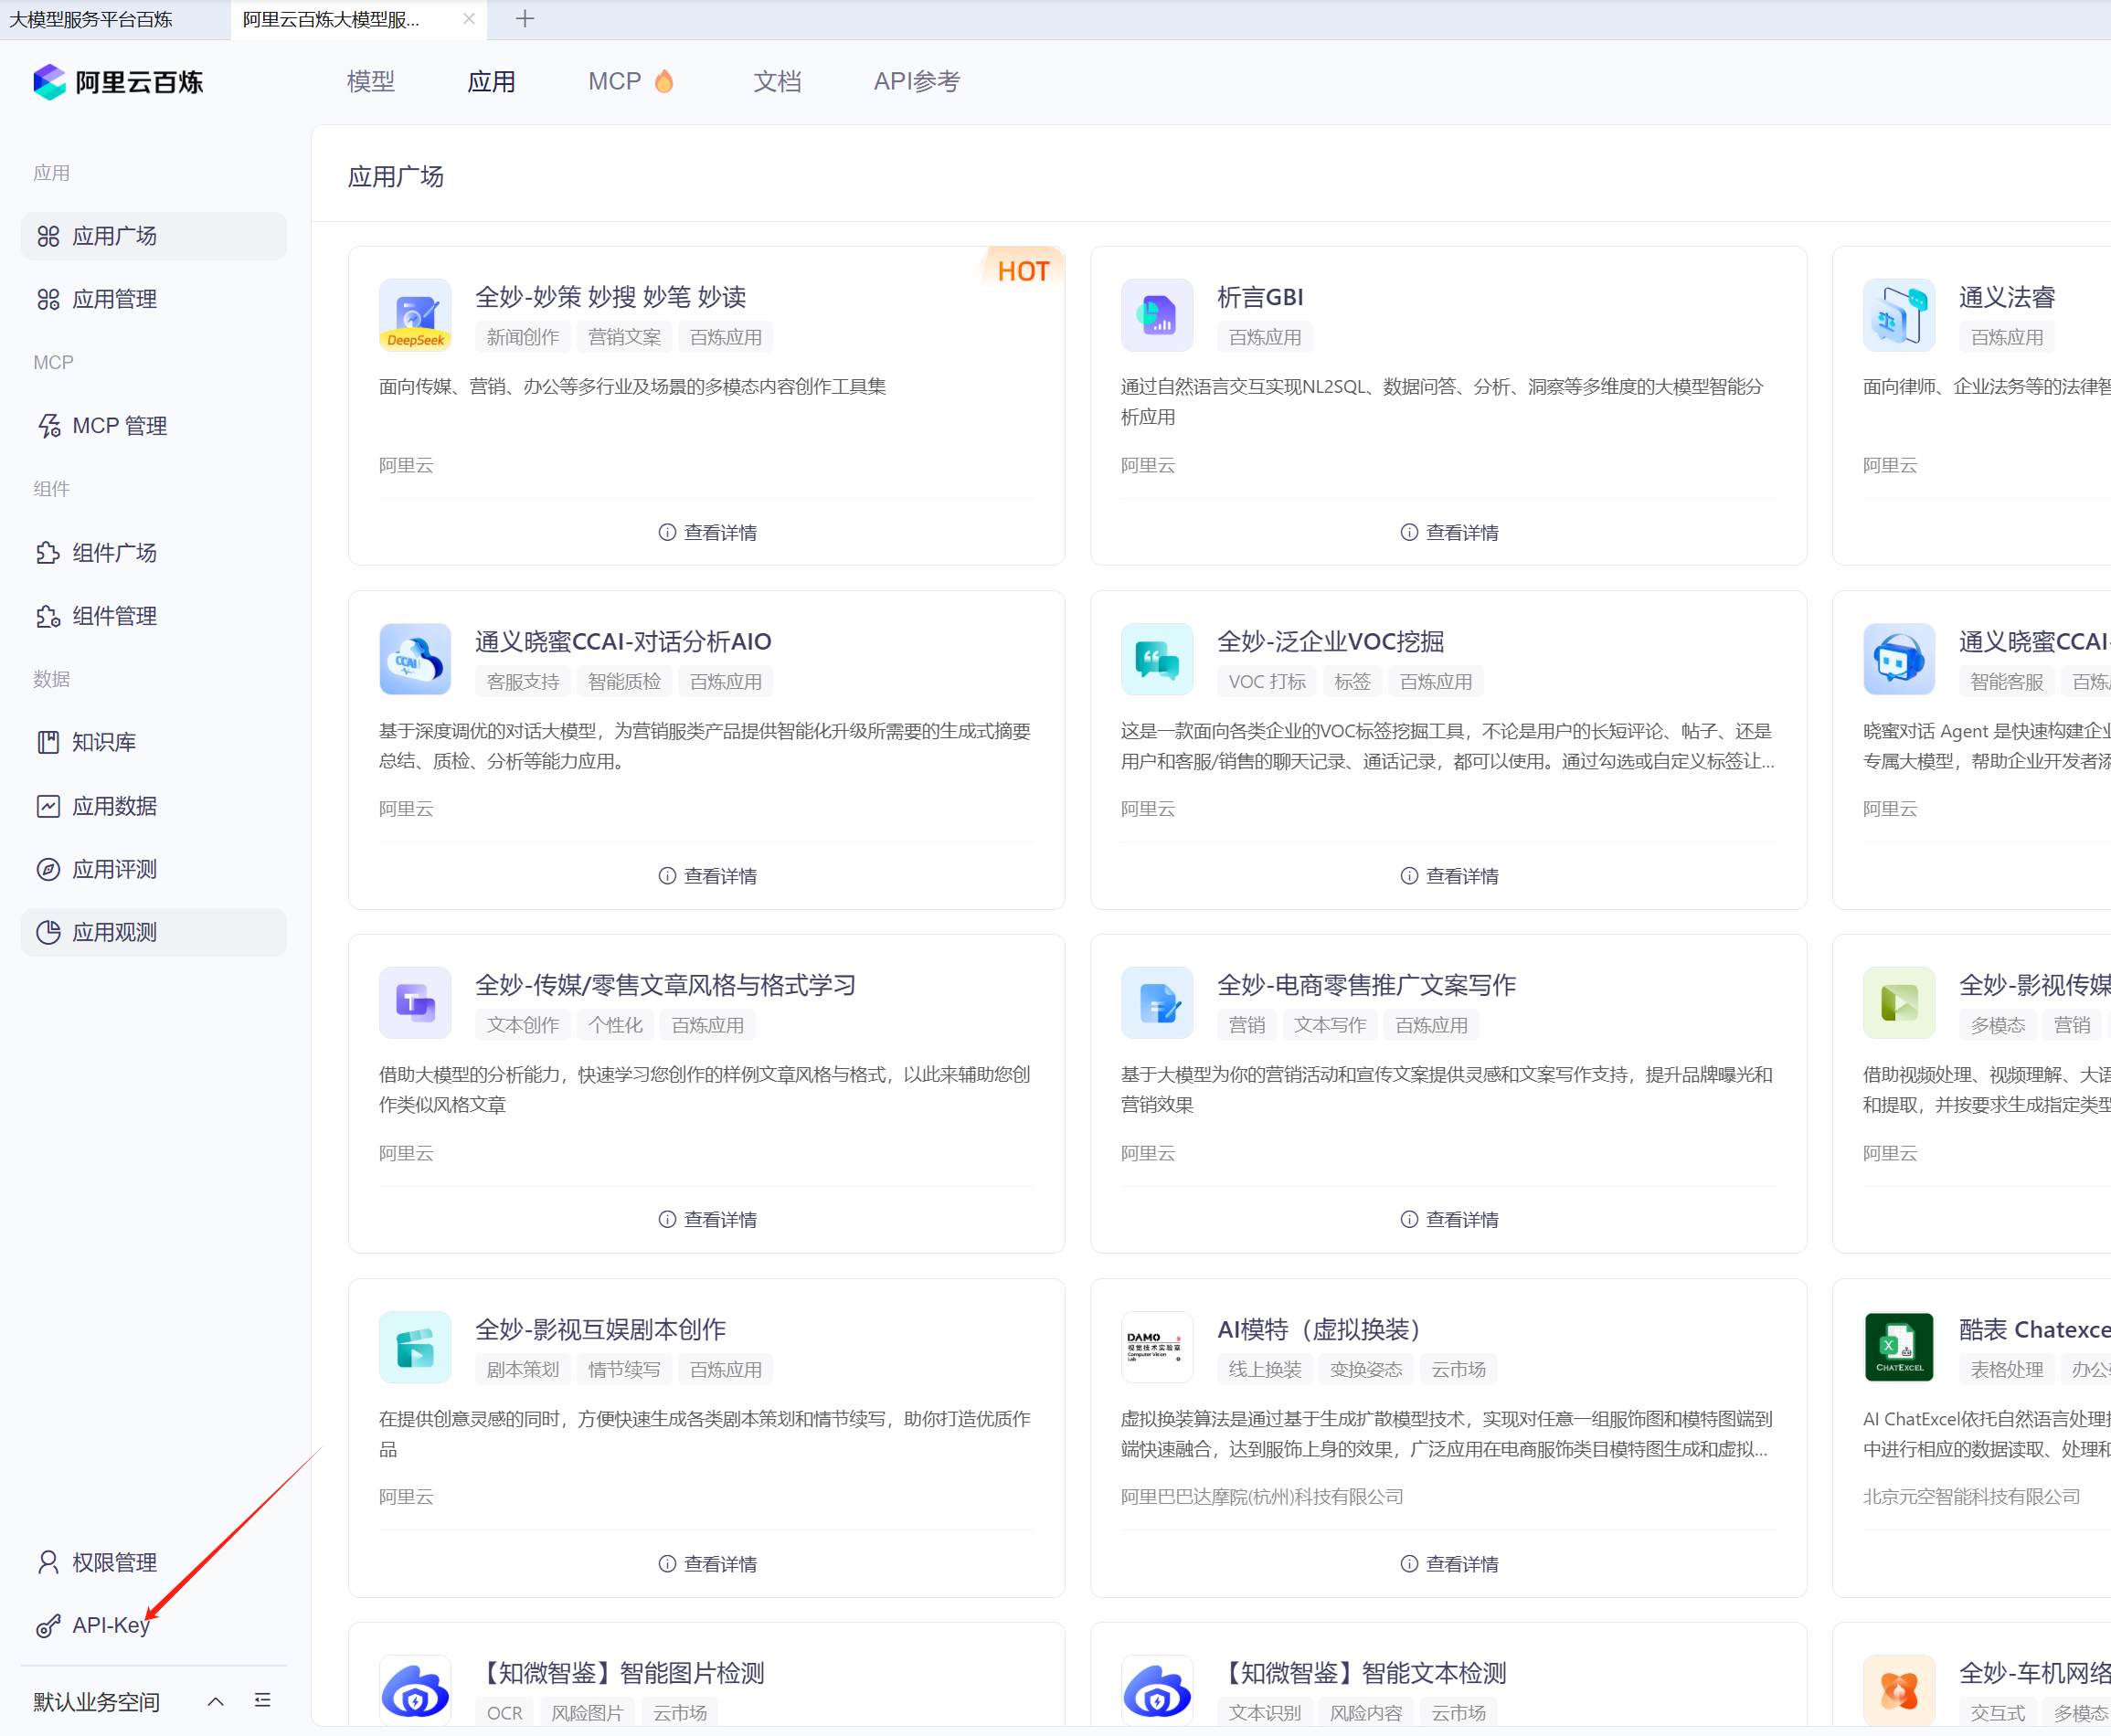Open a new browser tab
The height and width of the screenshot is (1736, 2111).
pos(524,19)
